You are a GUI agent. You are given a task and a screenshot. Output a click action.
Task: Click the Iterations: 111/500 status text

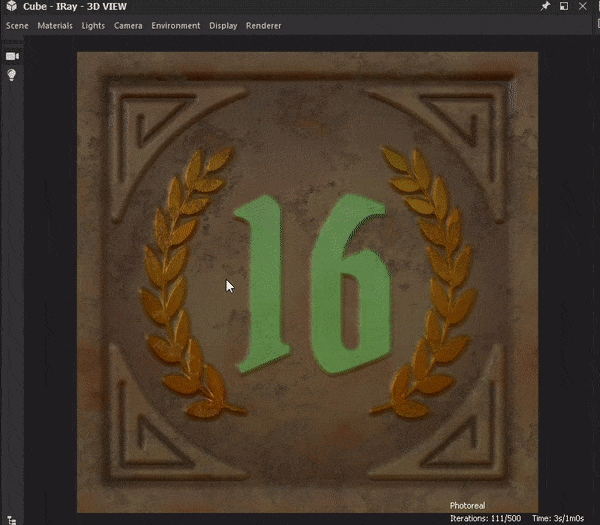click(x=486, y=518)
